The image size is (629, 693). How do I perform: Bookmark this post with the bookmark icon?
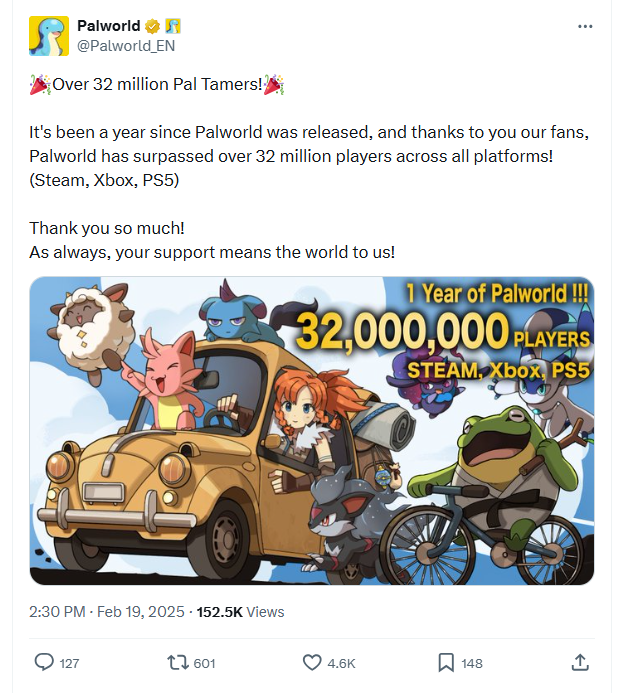tap(445, 662)
